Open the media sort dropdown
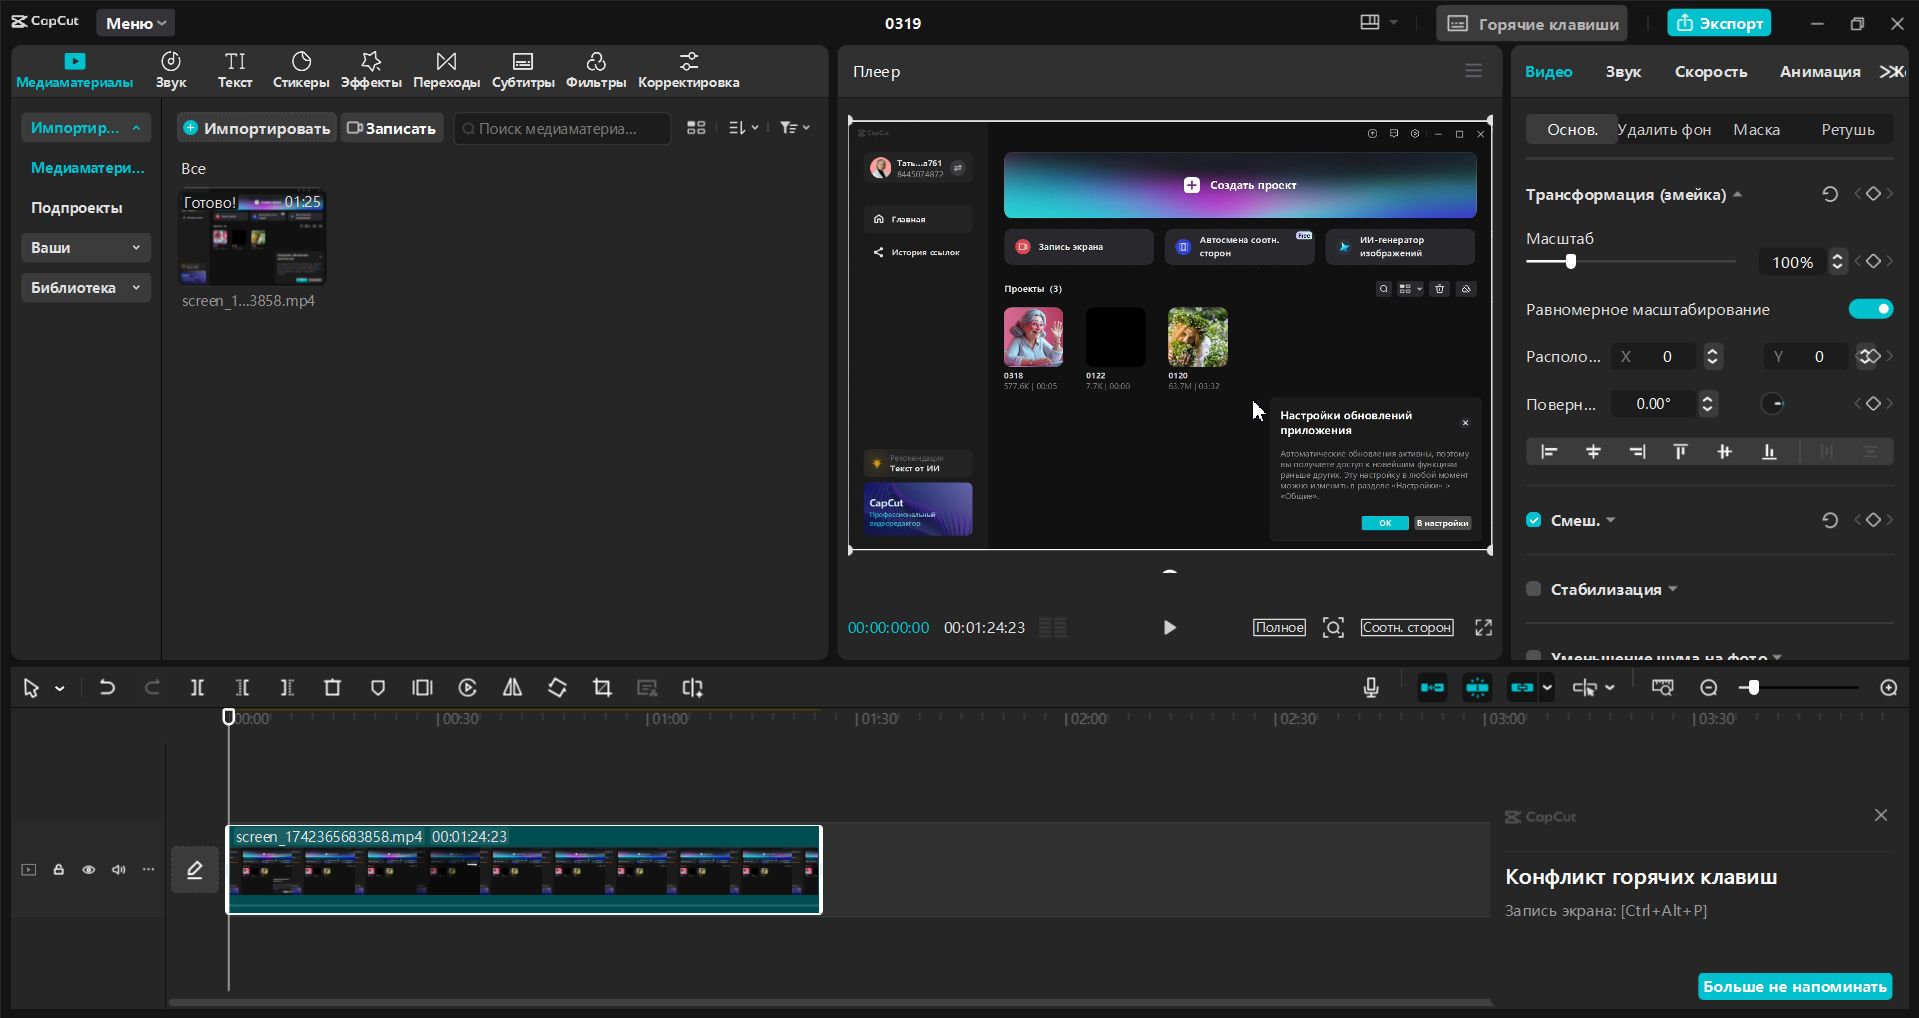Viewport: 1919px width, 1018px height. click(743, 128)
